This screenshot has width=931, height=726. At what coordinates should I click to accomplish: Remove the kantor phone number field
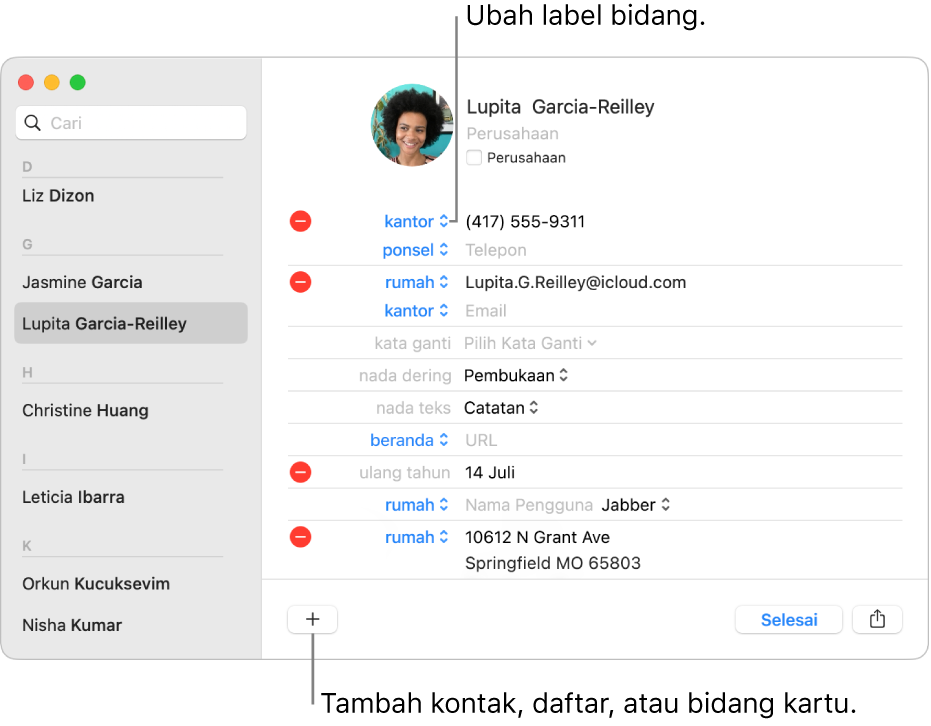300,221
